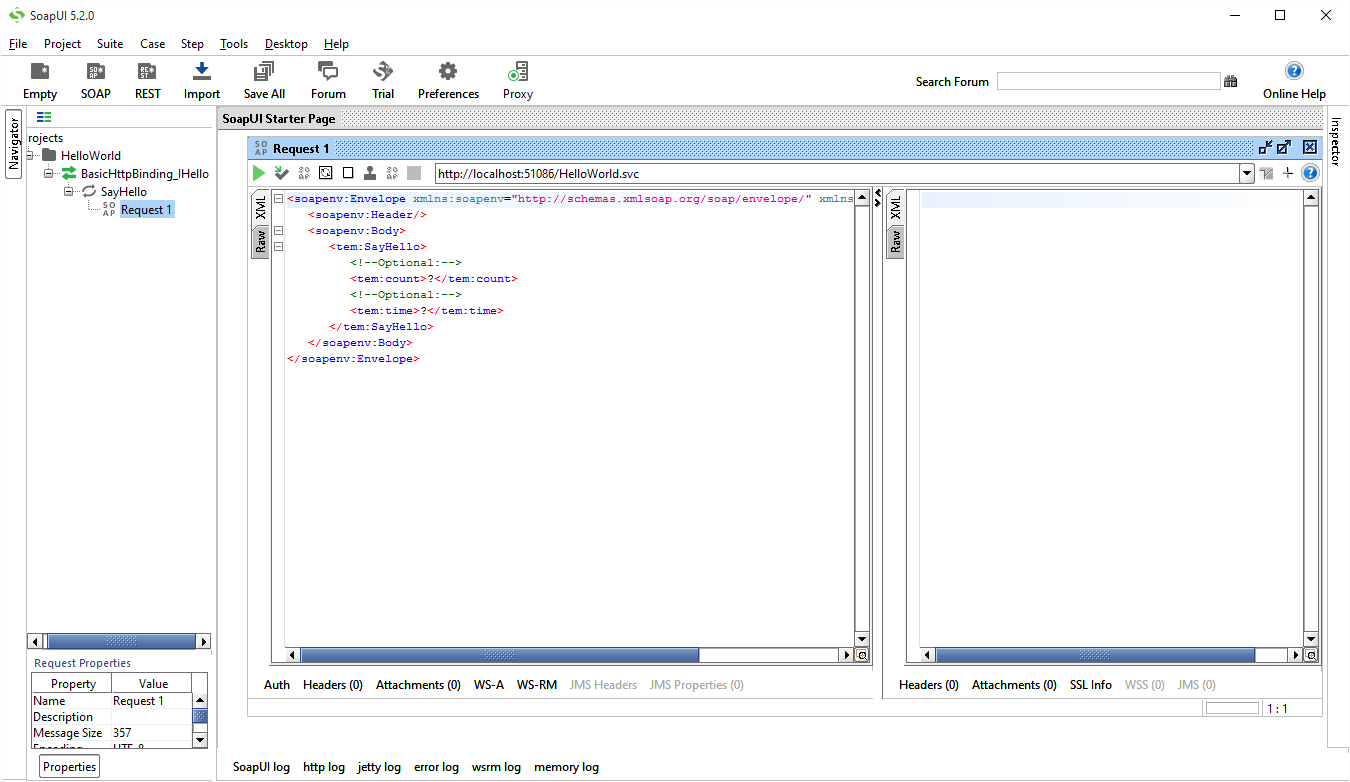Click the HelloWorld project folder icon

pyautogui.click(x=49, y=155)
